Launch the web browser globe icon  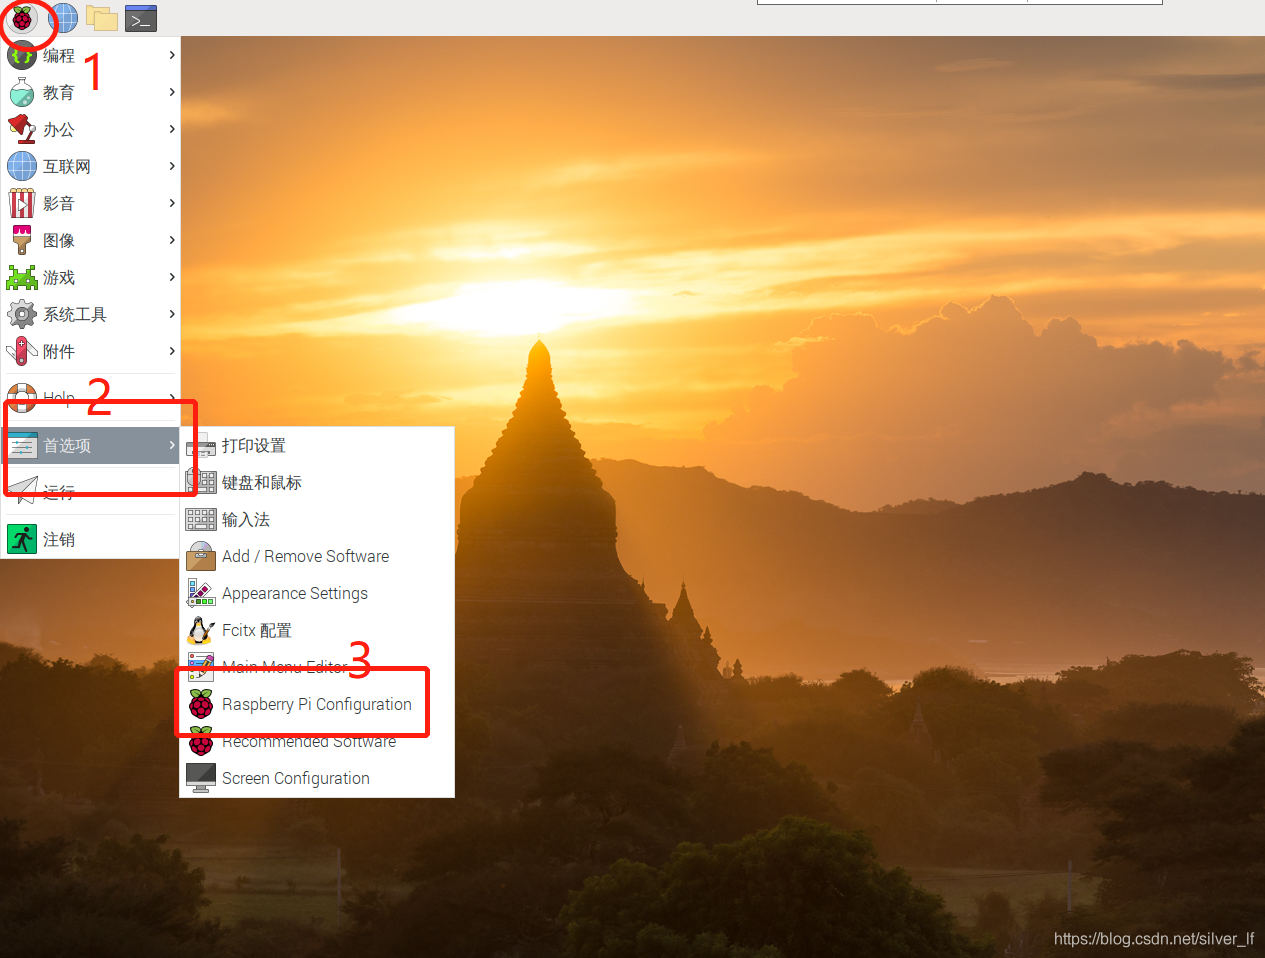pos(63,18)
